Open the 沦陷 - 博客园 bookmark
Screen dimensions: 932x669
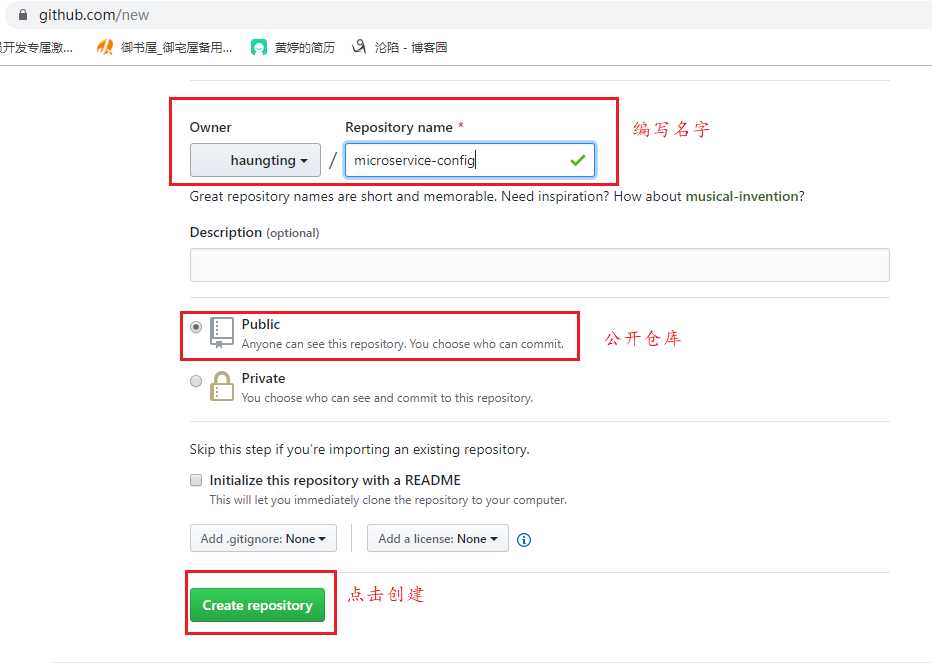[399, 47]
